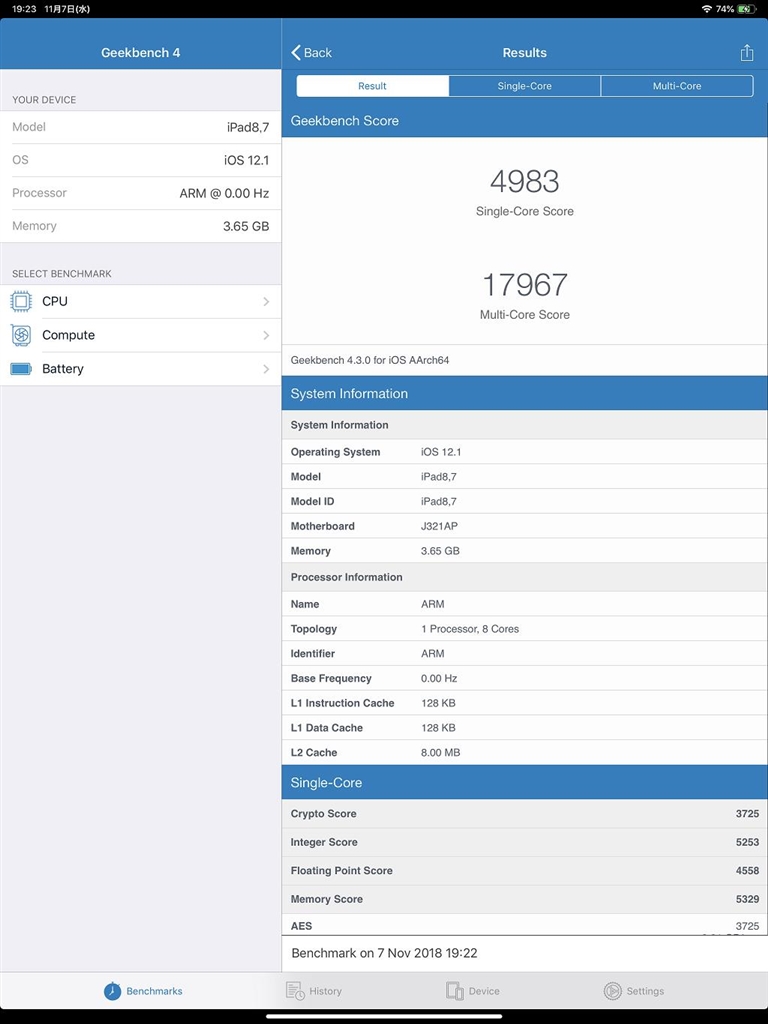Select the 17967 multi-core score
This screenshot has width=768, height=1024.
(524, 285)
